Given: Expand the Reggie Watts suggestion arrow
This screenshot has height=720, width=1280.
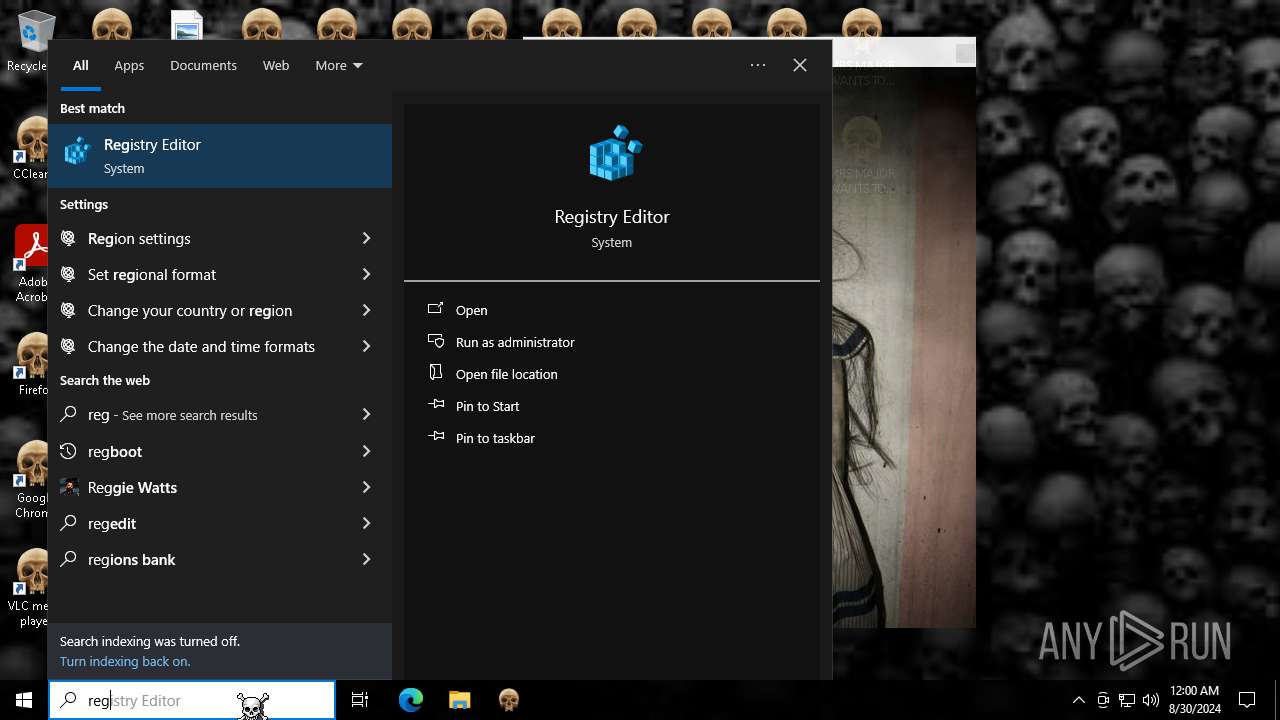Looking at the screenshot, I should tap(366, 487).
